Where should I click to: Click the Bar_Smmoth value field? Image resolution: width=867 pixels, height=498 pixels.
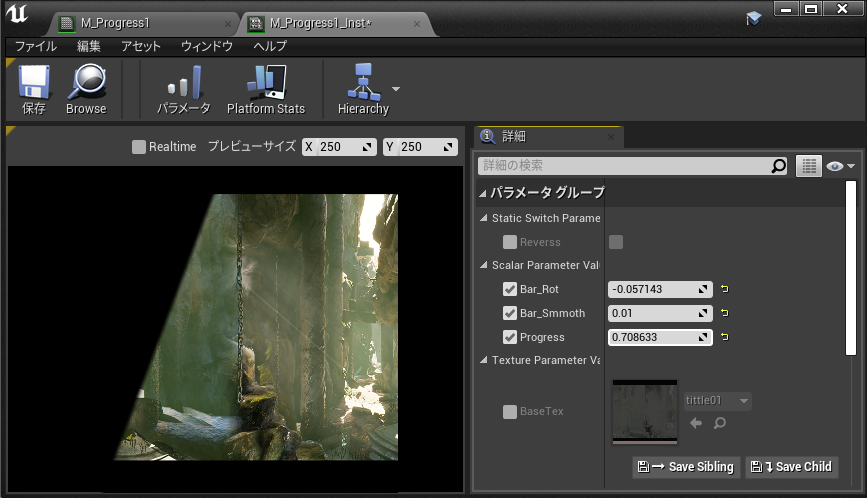tap(660, 313)
